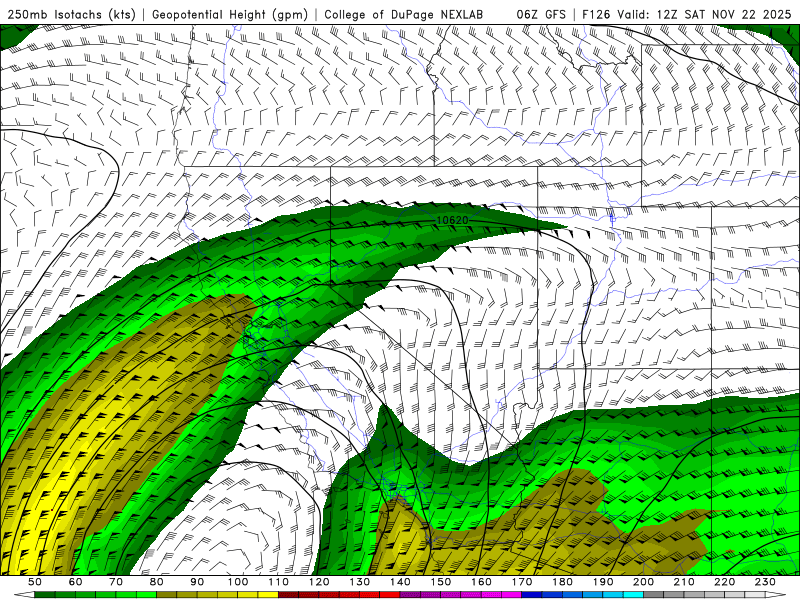Screen dimensions: 800x600
Task: Click the 10620 height contour label
Action: coord(452,220)
